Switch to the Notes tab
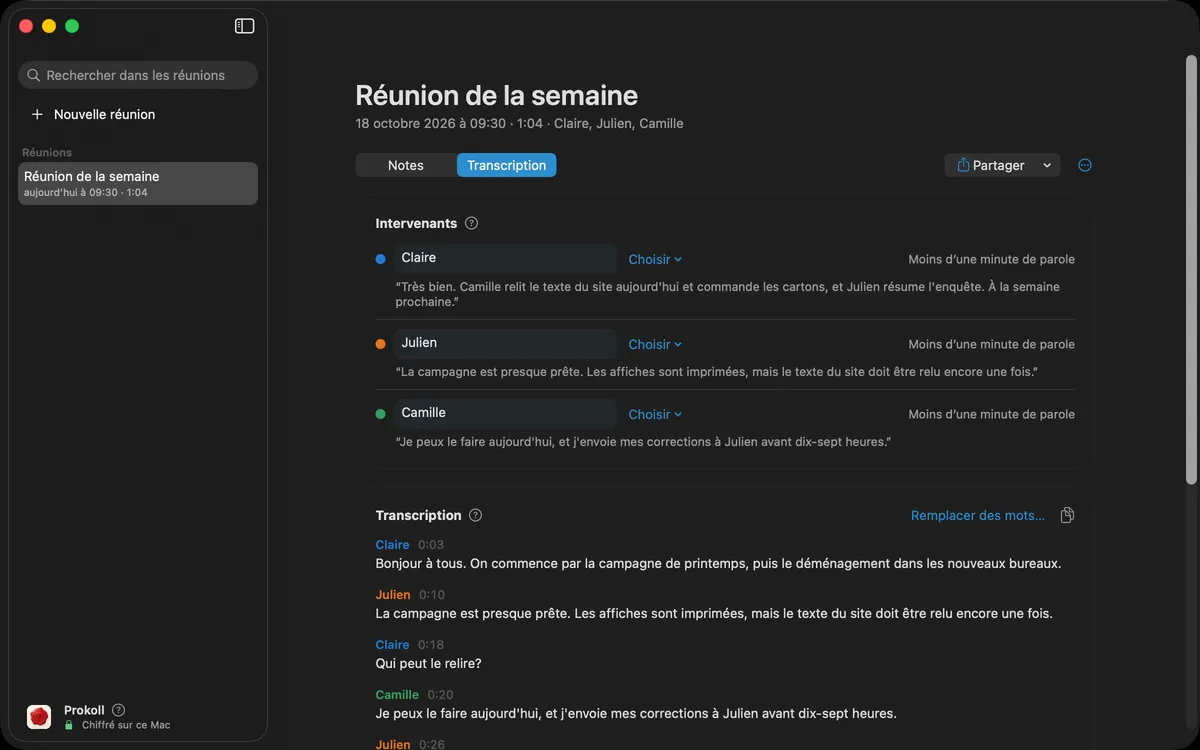The width and height of the screenshot is (1200, 750). pyautogui.click(x=406, y=165)
